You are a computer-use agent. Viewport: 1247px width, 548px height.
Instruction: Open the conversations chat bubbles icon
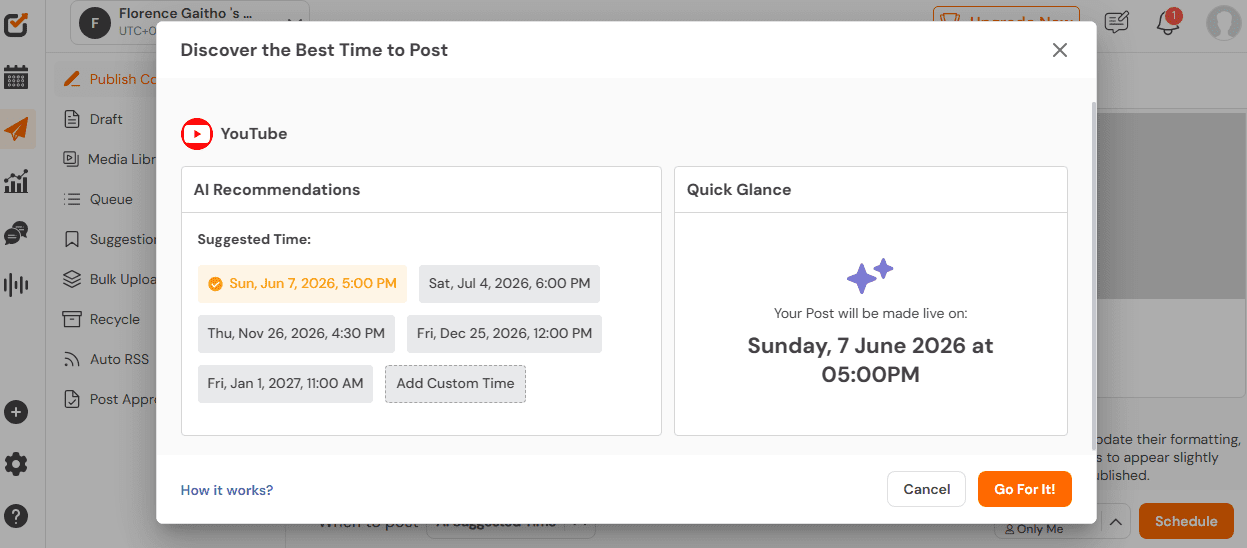click(16, 233)
